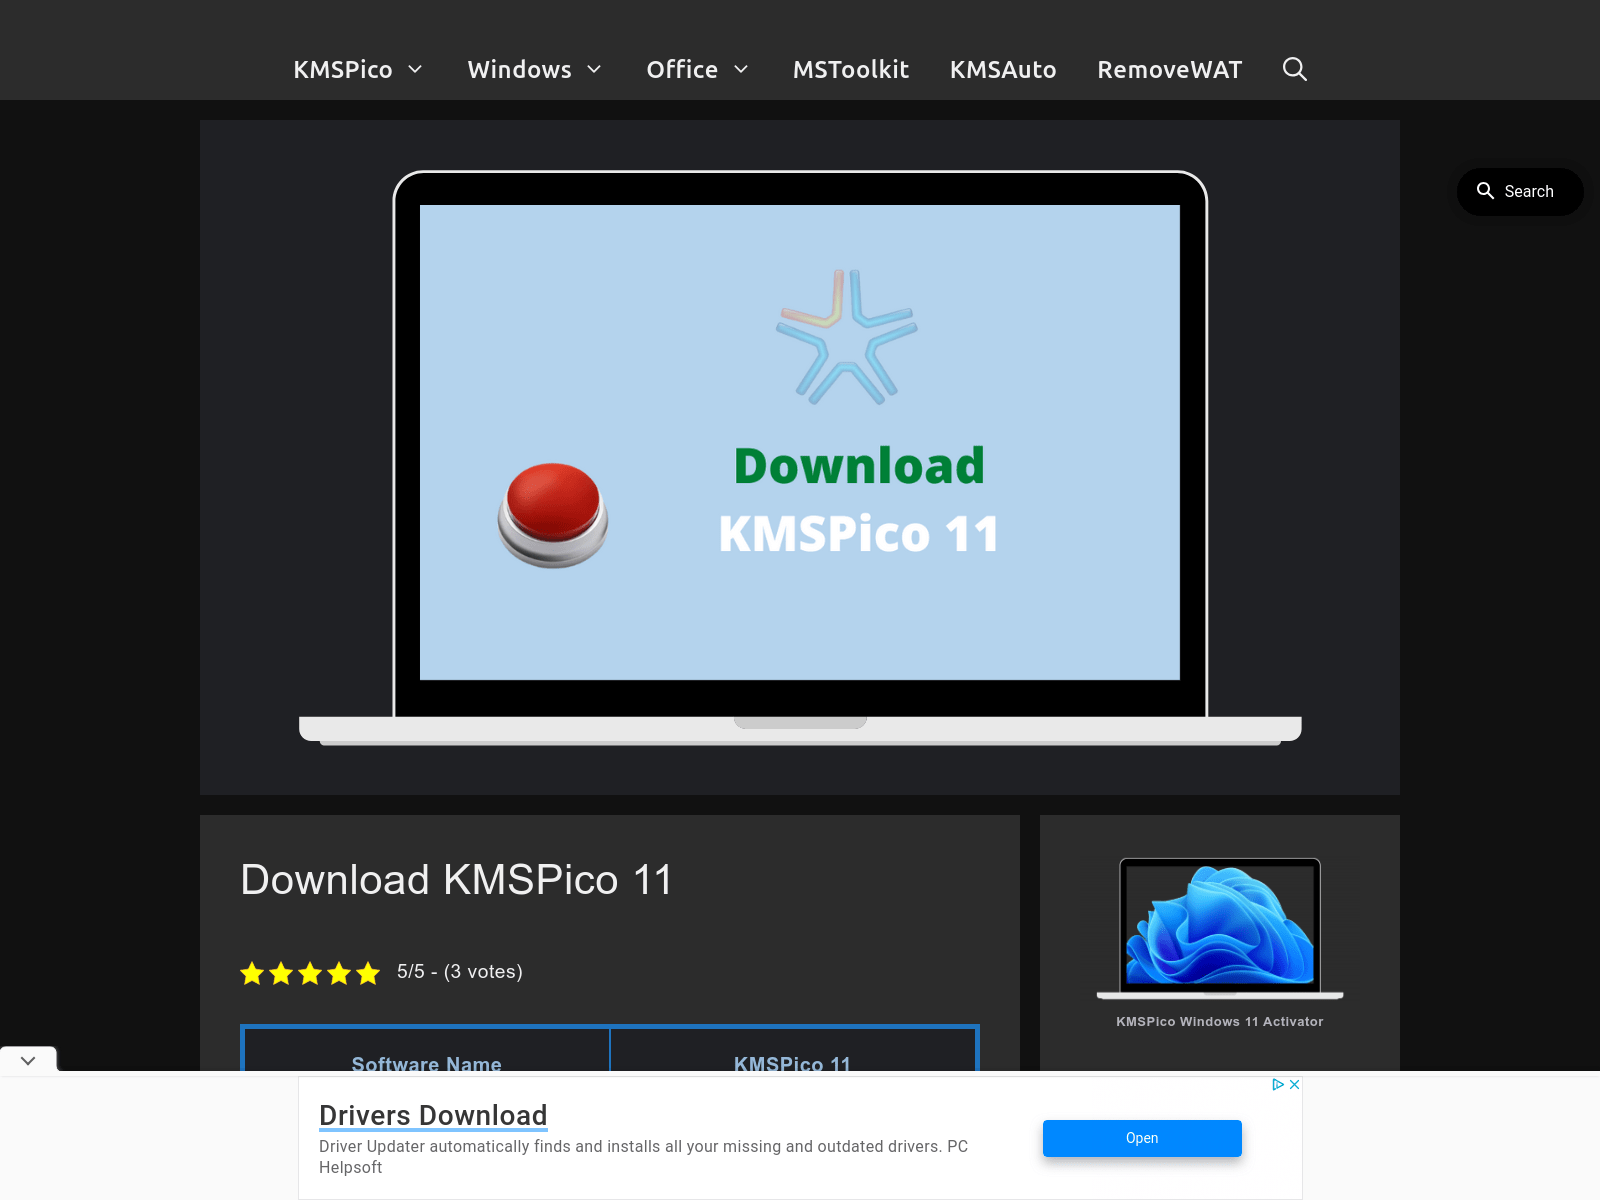Image resolution: width=1600 pixels, height=1200 pixels.
Task: Close the ad with X icon
Action: 1294,1084
